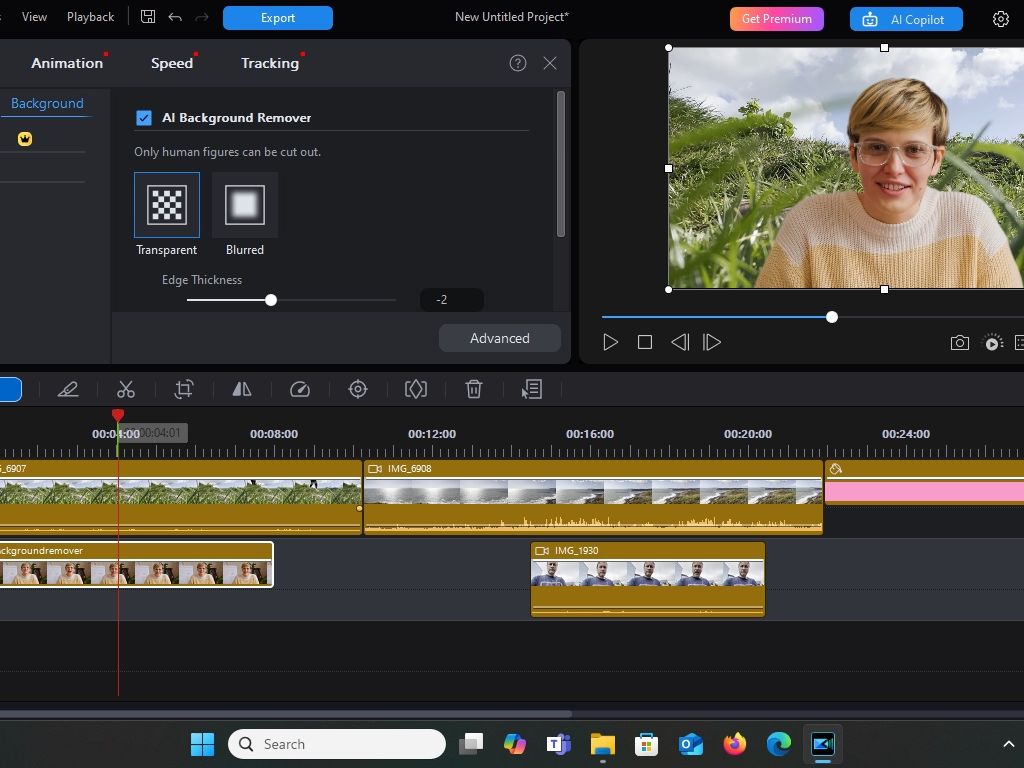The height and width of the screenshot is (768, 1024).
Task: Switch to the Animation tab
Action: (x=67, y=63)
